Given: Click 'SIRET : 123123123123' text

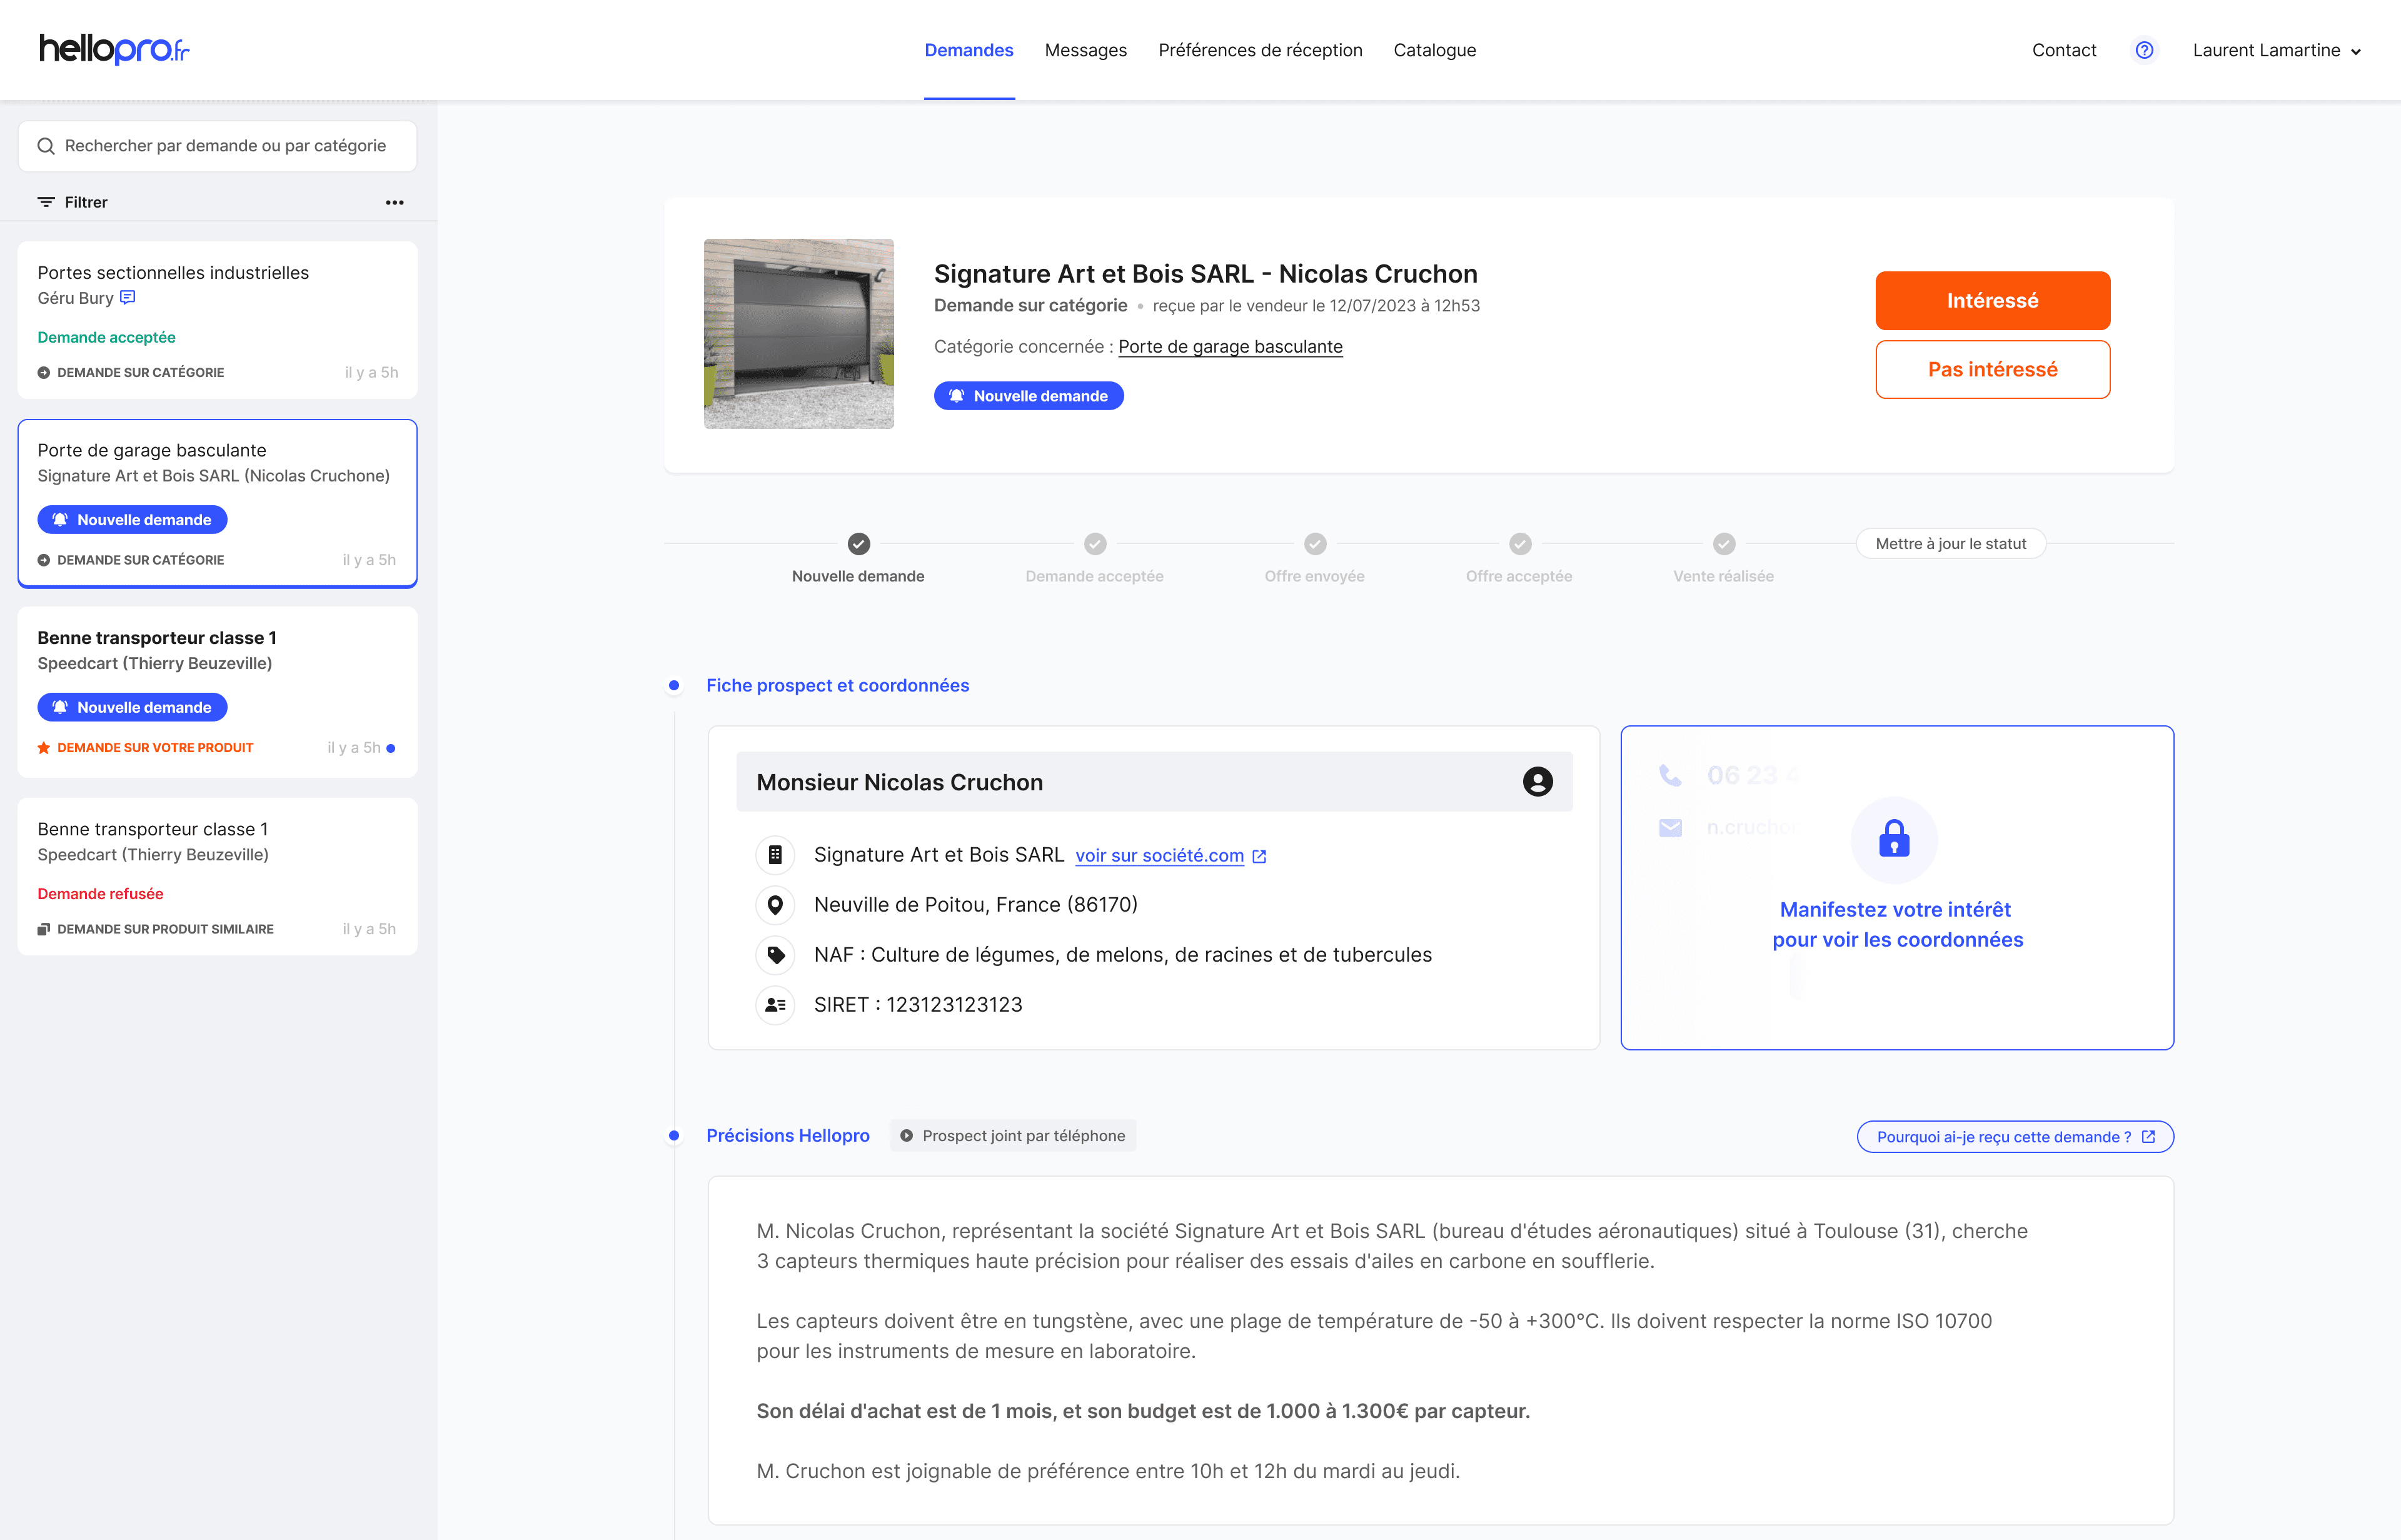Looking at the screenshot, I should (x=918, y=1005).
